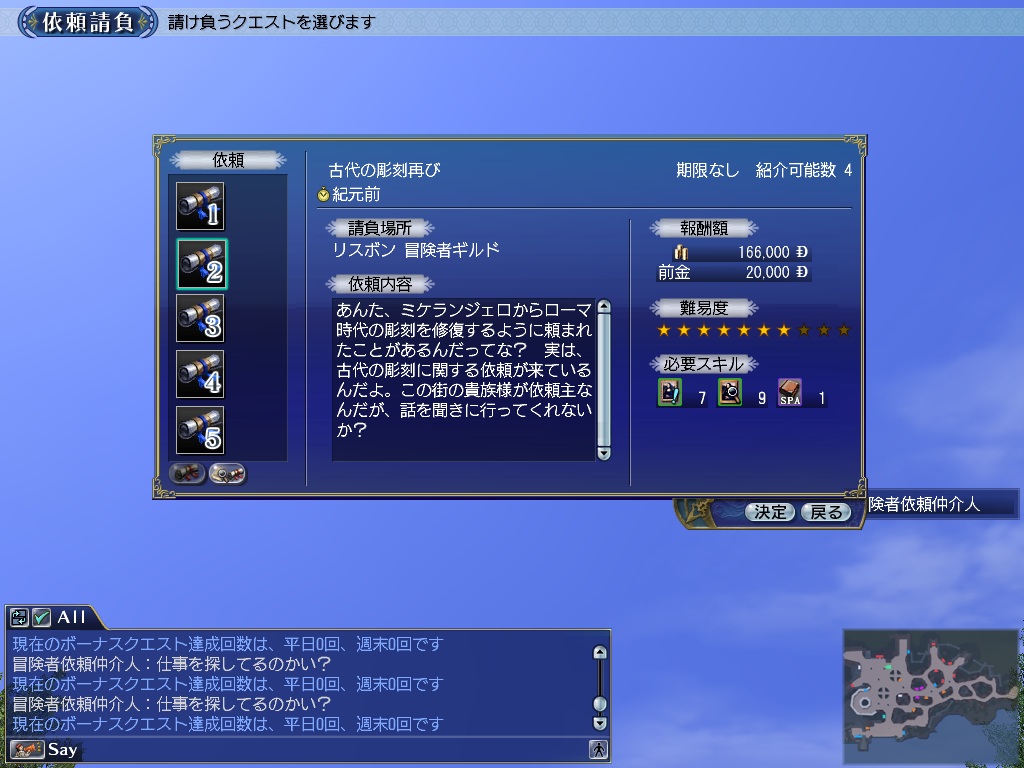The height and width of the screenshot is (768, 1024).
Task: Select quest scroll number 4
Action: click(200, 375)
